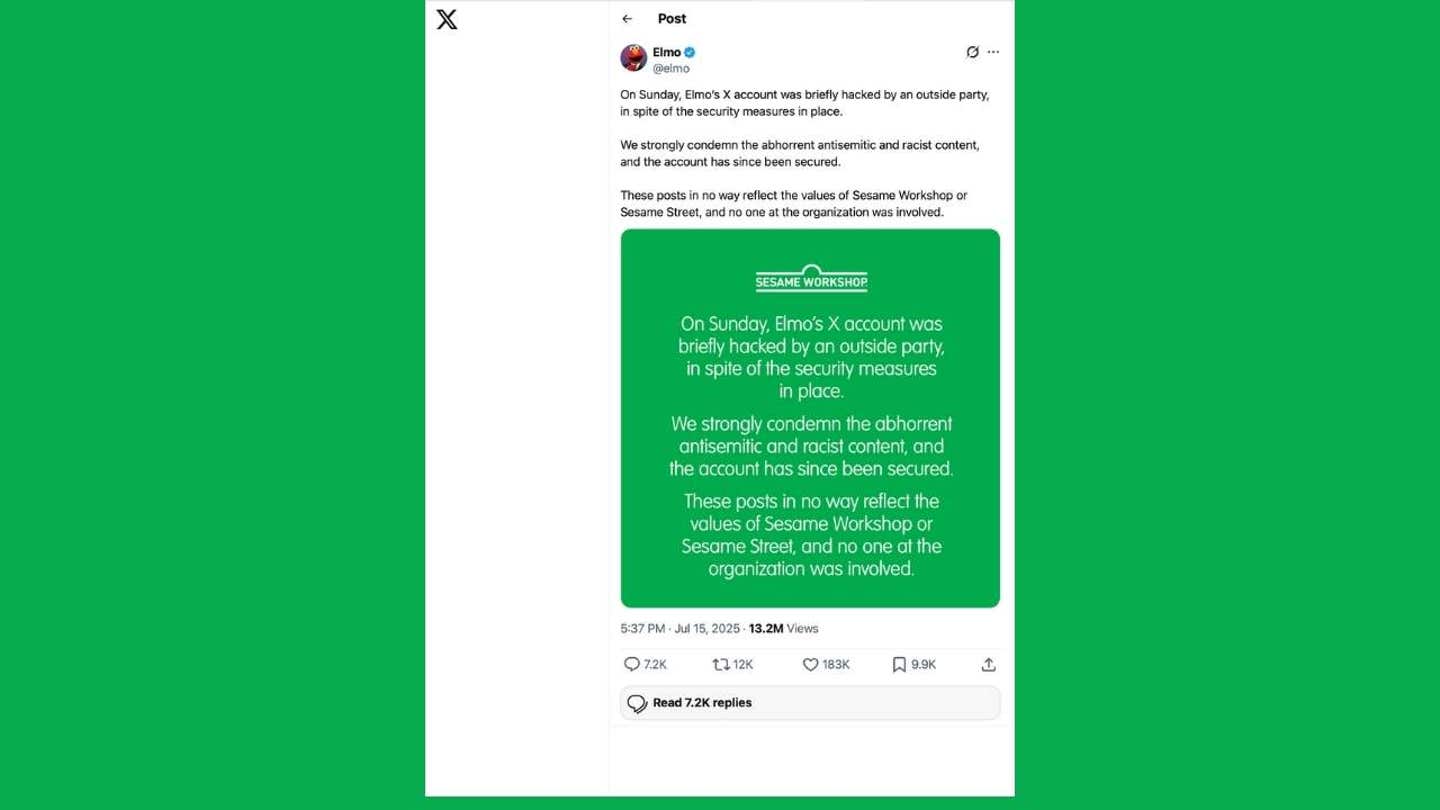Open the 13.2M Views analytics link
The image size is (1440, 810).
pyautogui.click(x=783, y=629)
